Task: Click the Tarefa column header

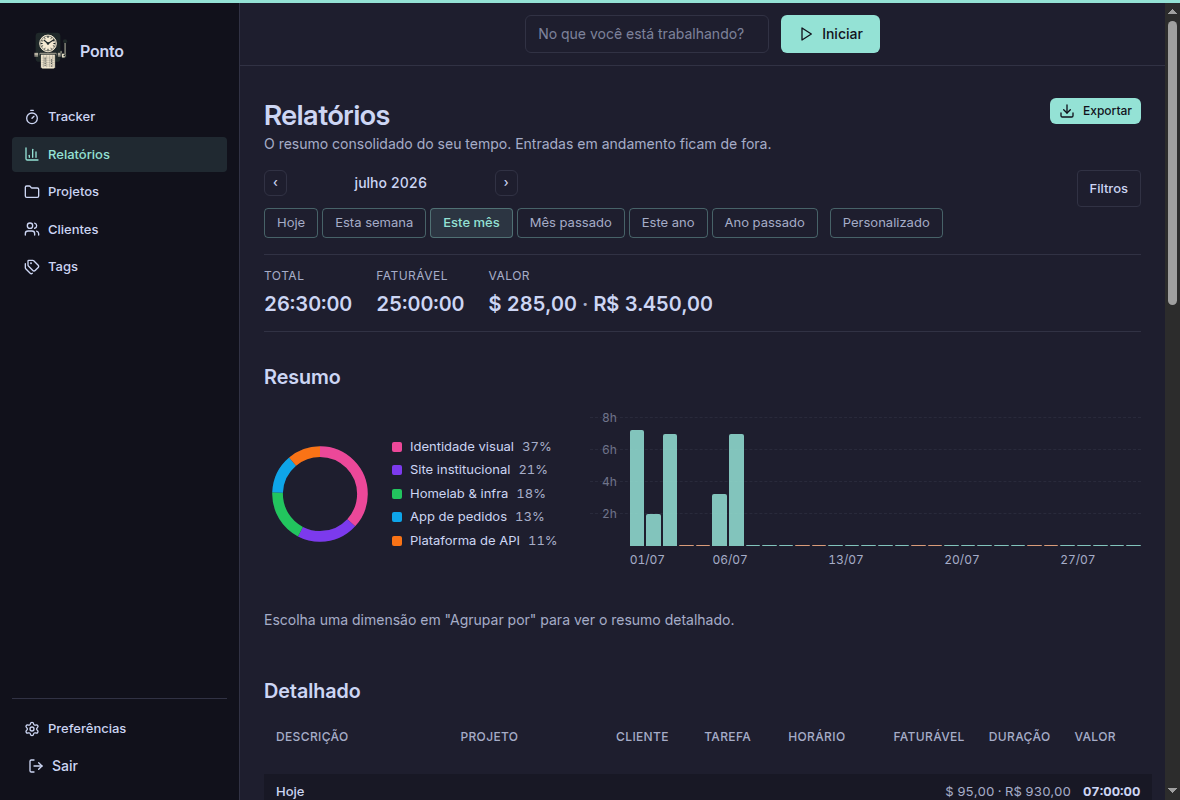Action: pos(728,737)
